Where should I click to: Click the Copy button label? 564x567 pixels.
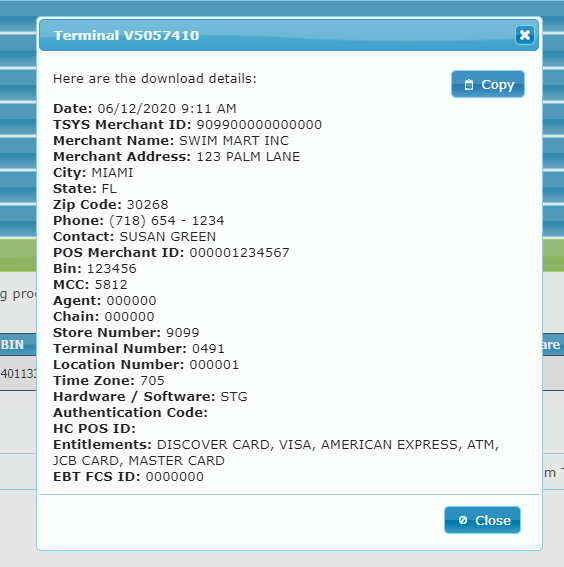click(x=497, y=85)
